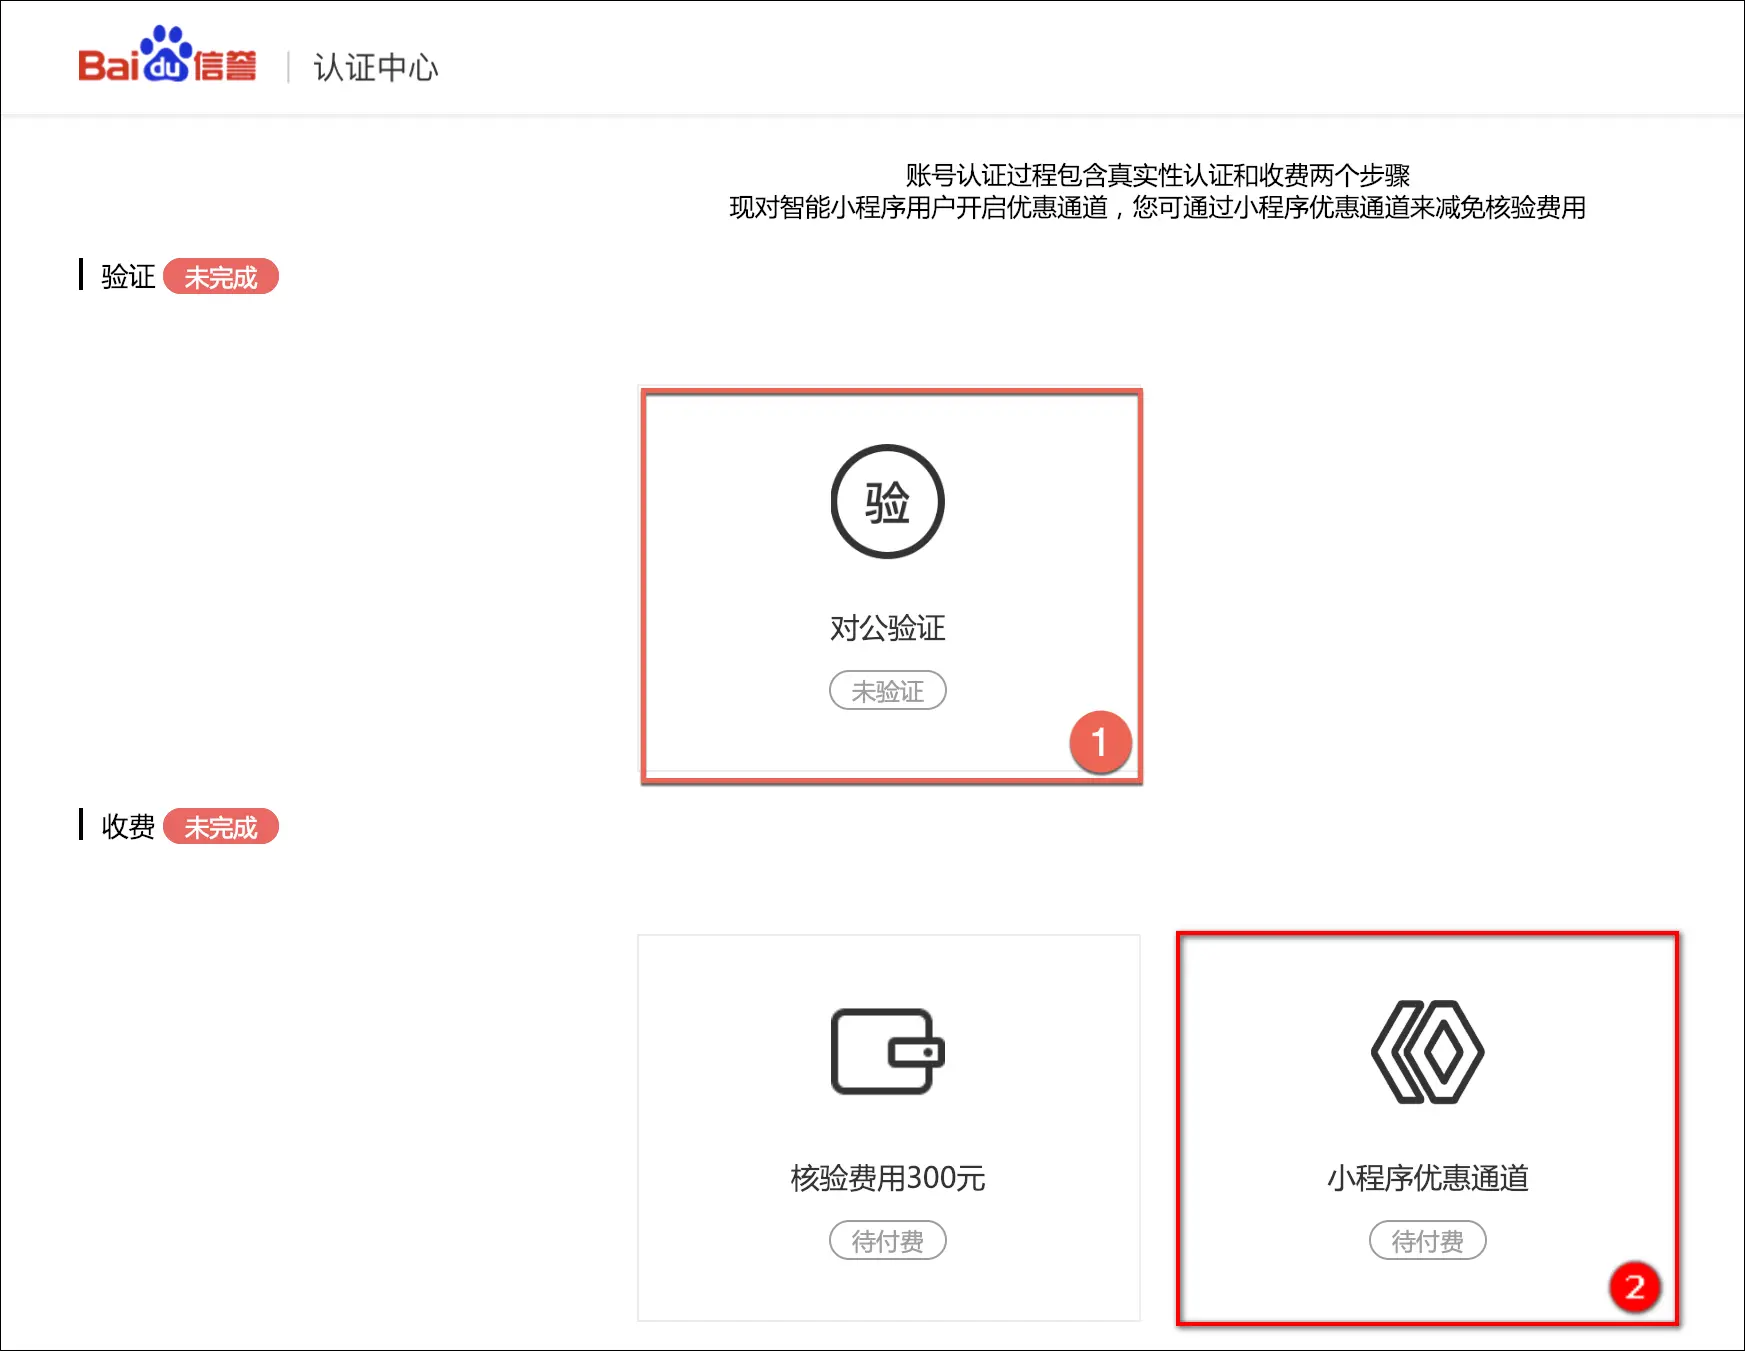Select the 核验费用300元 label
The height and width of the screenshot is (1351, 1745).
click(887, 1178)
